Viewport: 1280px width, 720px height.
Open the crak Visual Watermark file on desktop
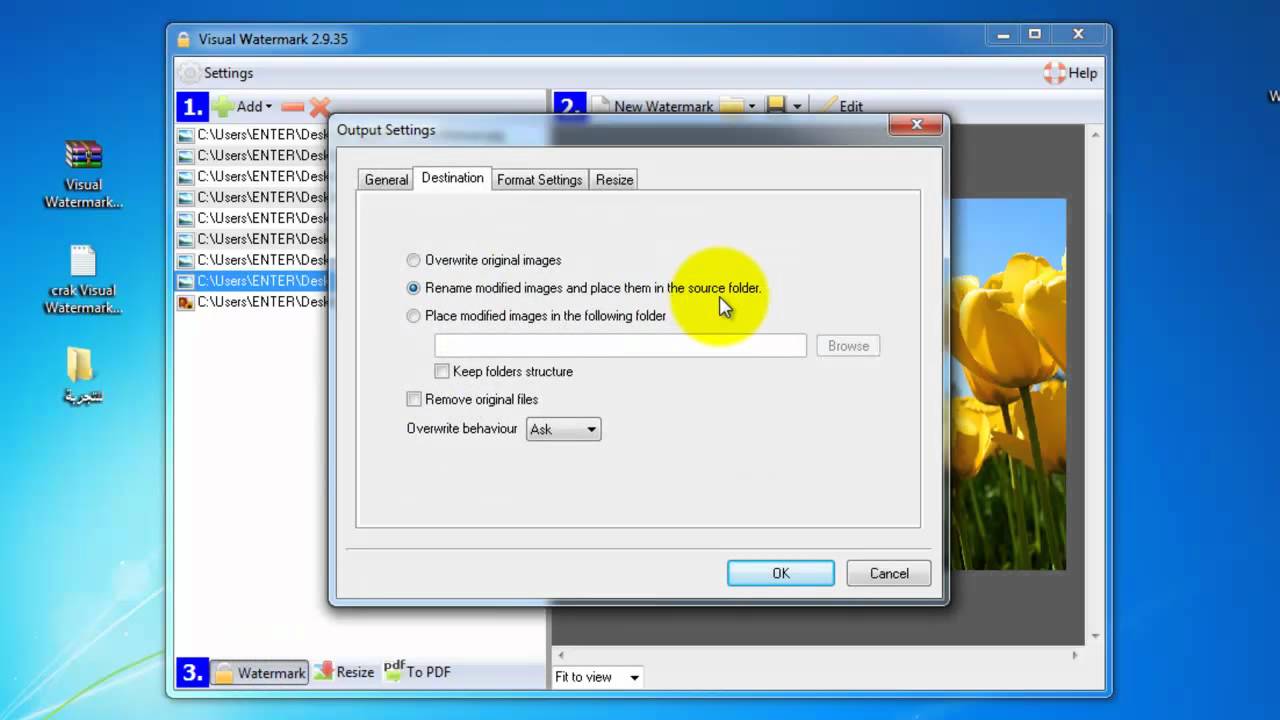[83, 280]
